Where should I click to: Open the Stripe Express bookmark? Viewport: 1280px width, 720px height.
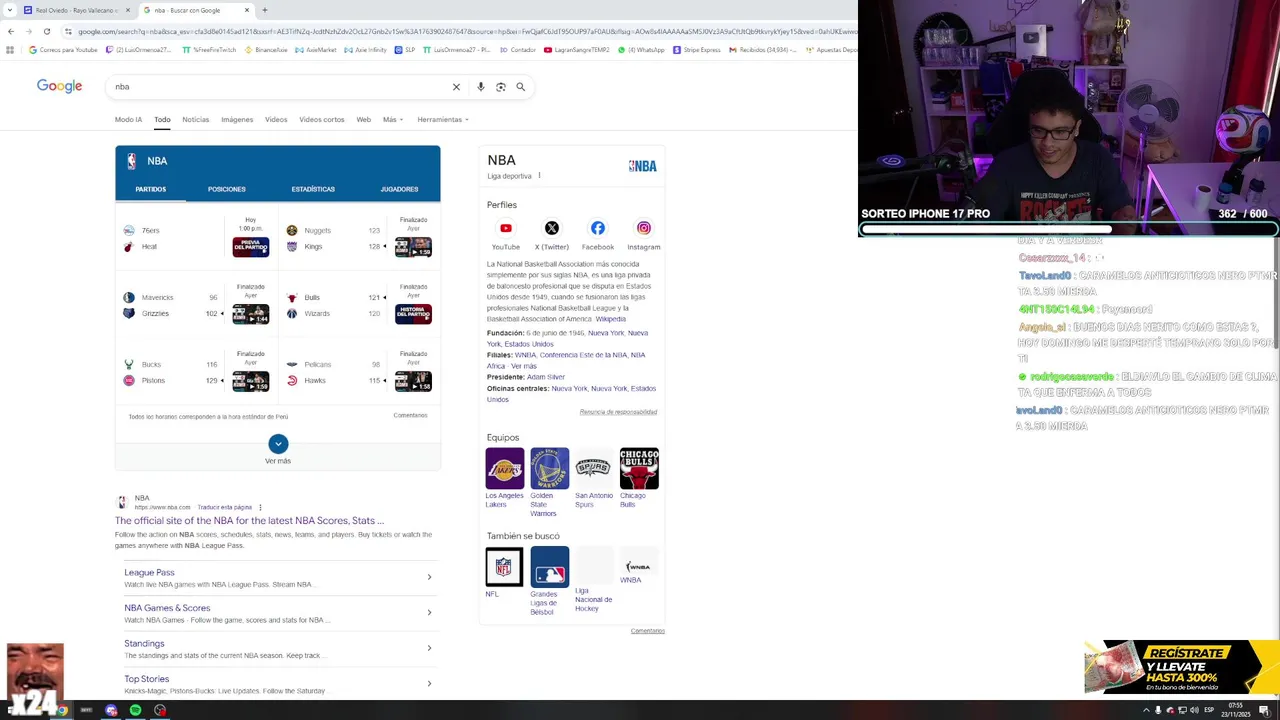pos(697,49)
